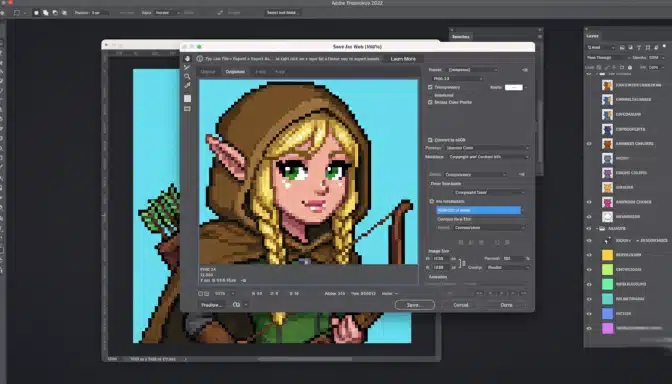Choose Add to Selection icon in options bar
The width and height of the screenshot is (672, 384).
(45, 13)
